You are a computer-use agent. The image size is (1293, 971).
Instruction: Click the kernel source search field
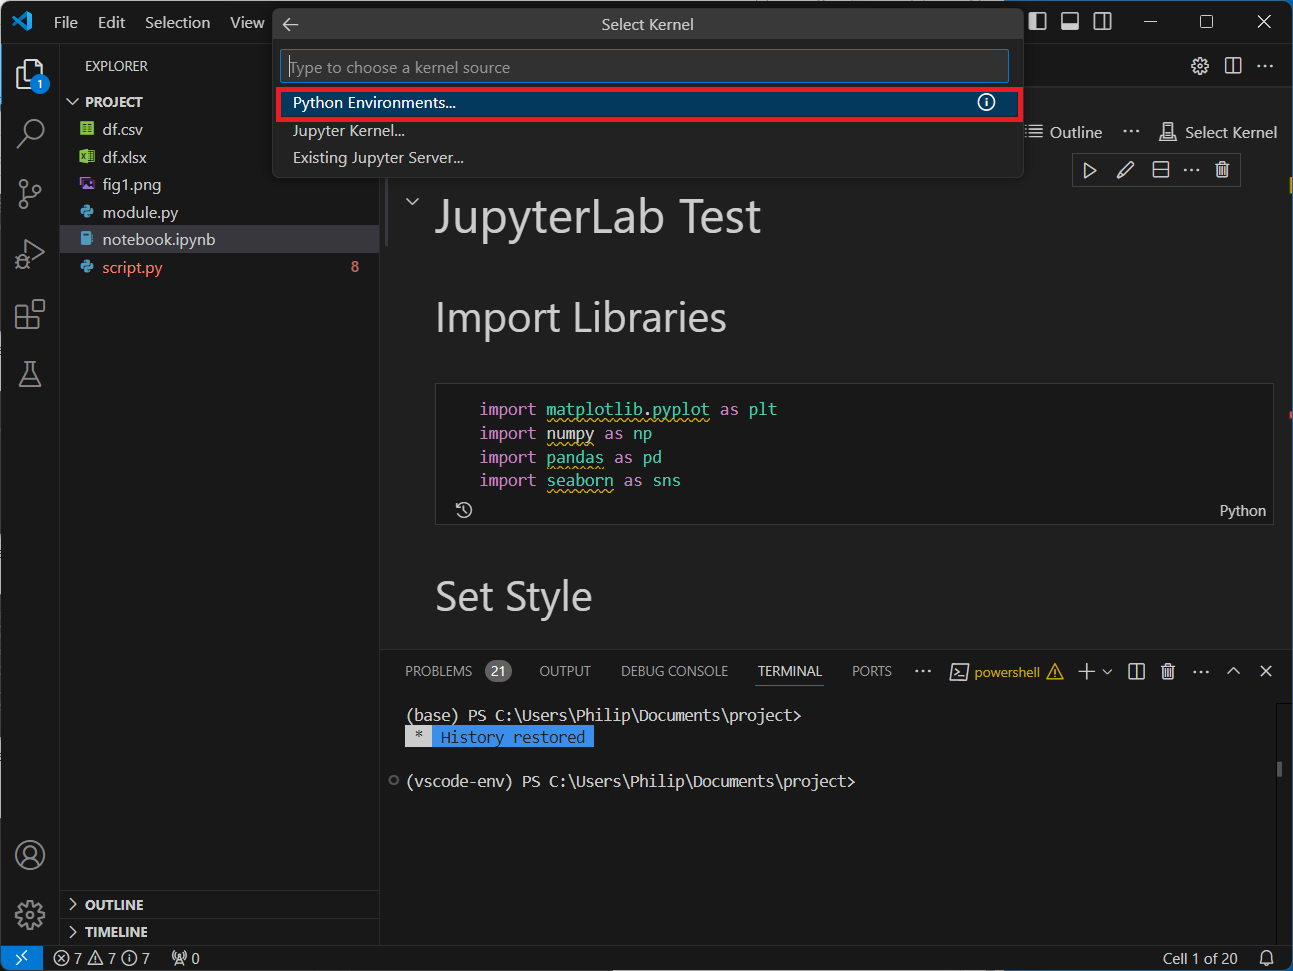[644, 67]
